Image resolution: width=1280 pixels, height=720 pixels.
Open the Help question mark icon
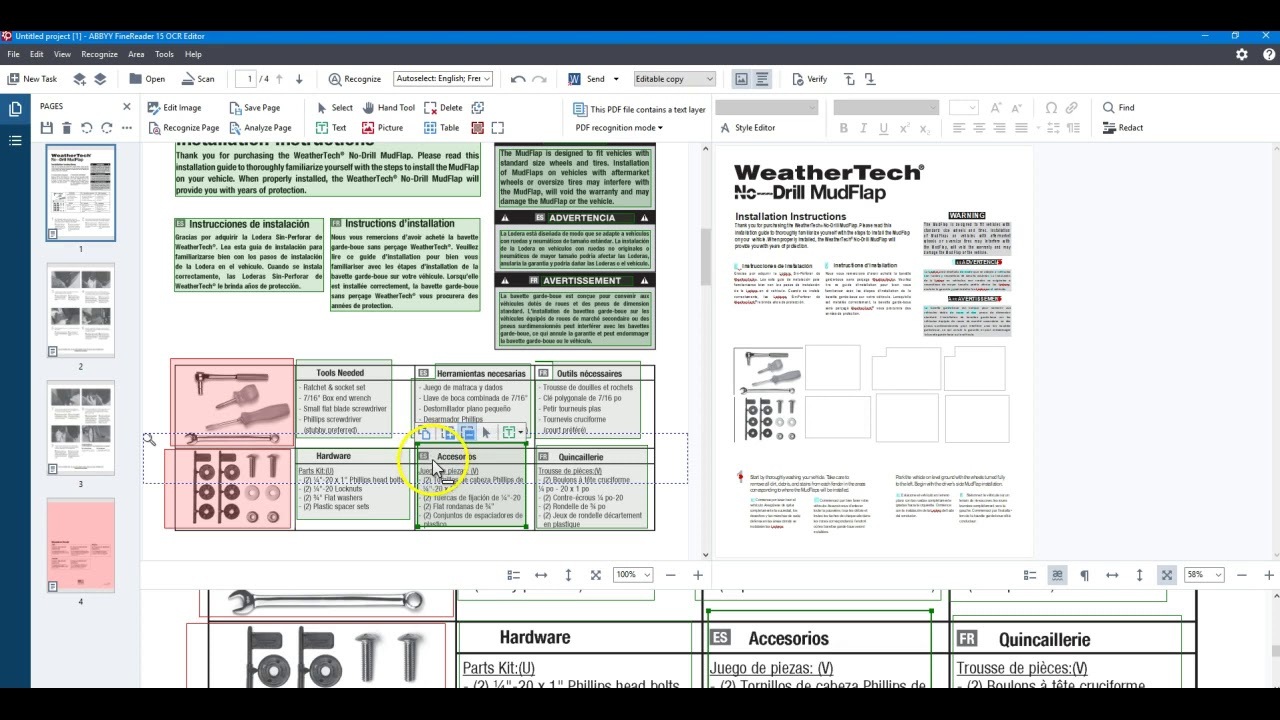pyautogui.click(x=1268, y=54)
